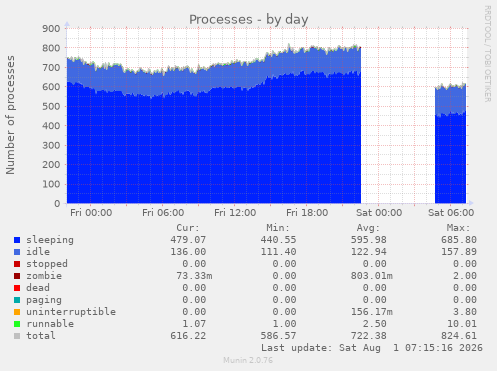Click the 'uninterruptible' legend label
This screenshot has width=497, height=371.
pyautogui.click(x=71, y=312)
